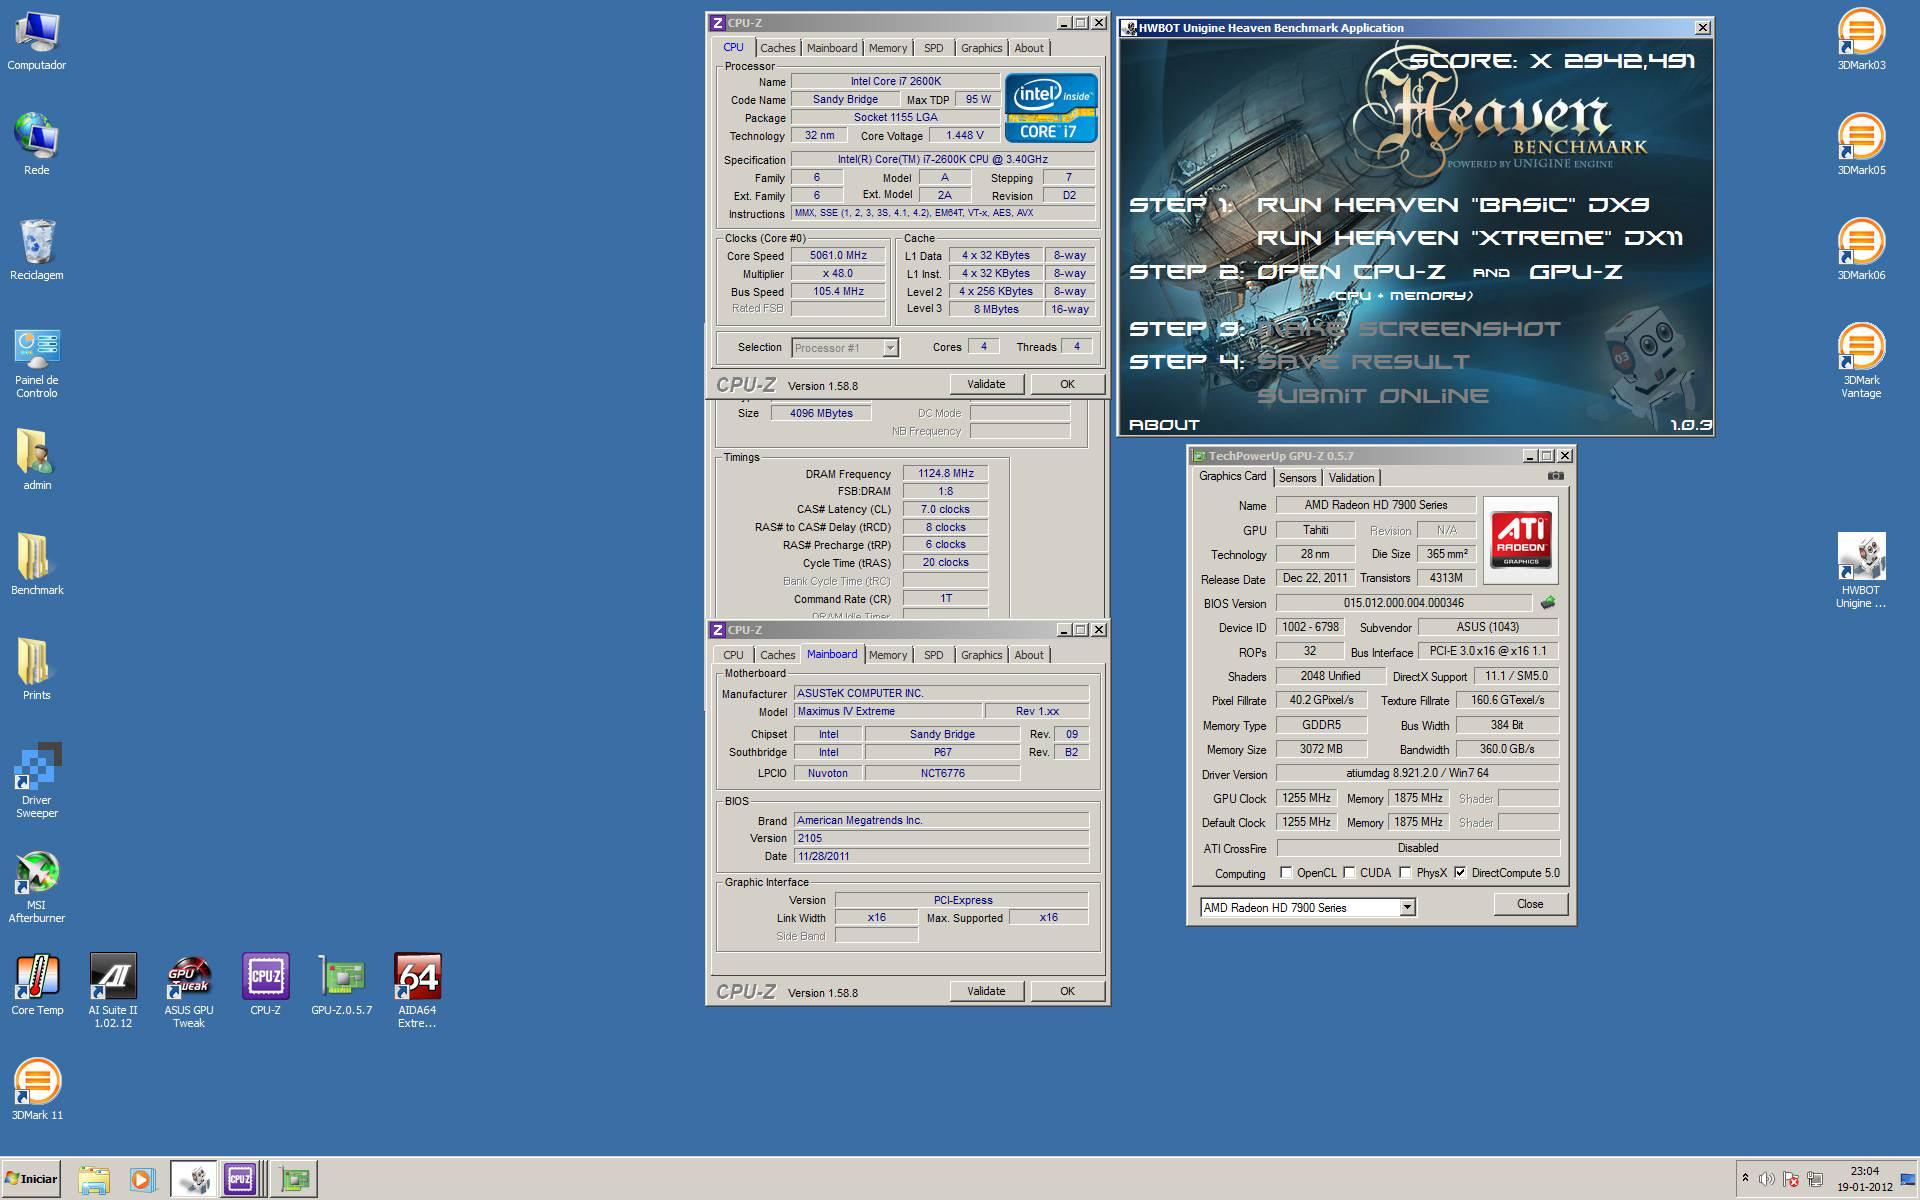
Task: Switch to GPU-Z Validation tab
Action: point(1351,478)
